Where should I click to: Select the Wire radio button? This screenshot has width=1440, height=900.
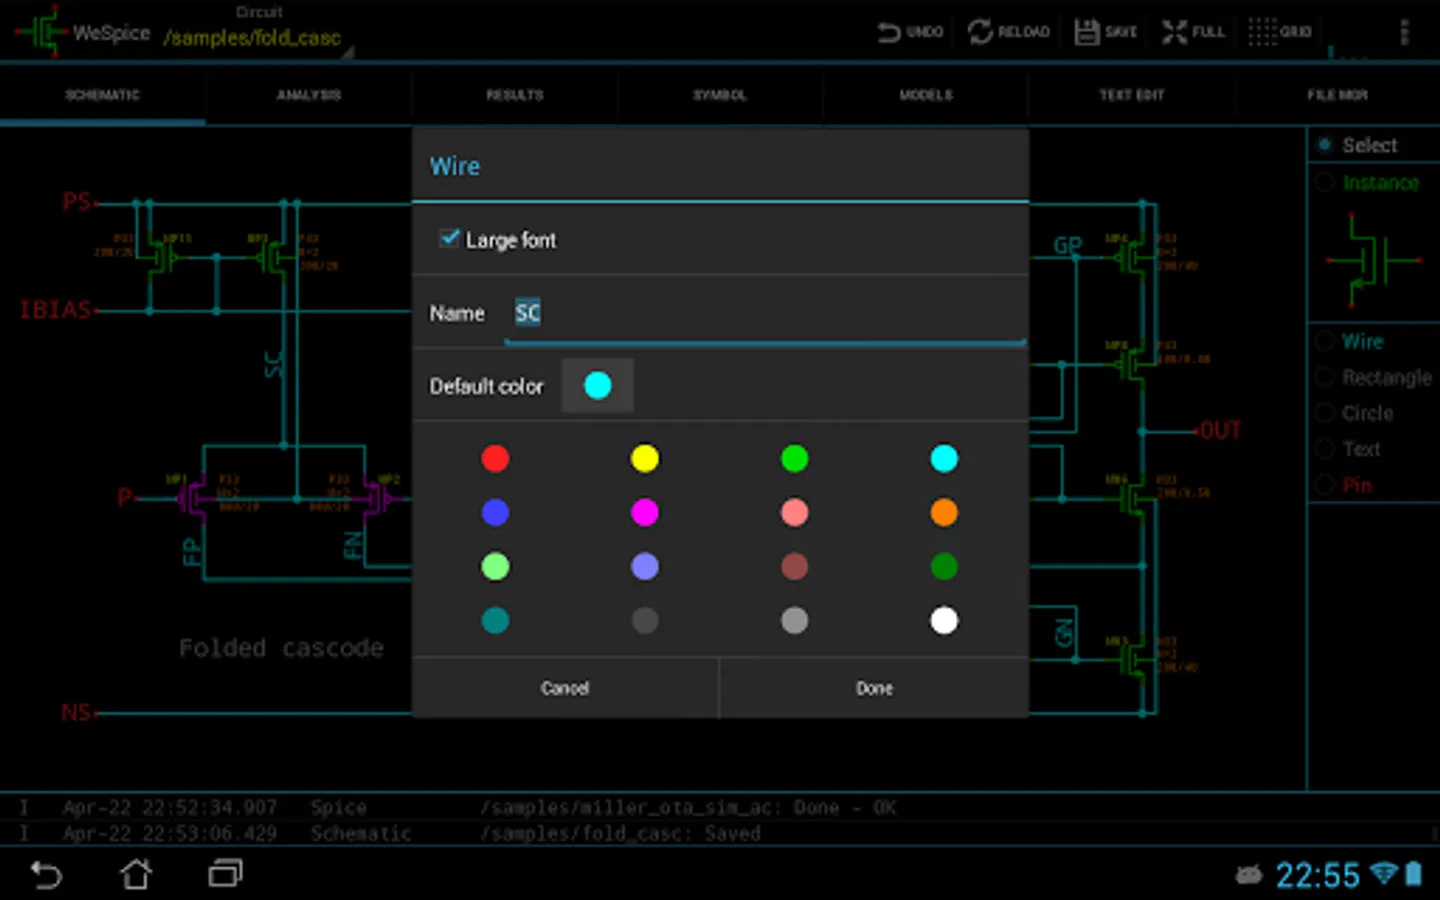1325,341
